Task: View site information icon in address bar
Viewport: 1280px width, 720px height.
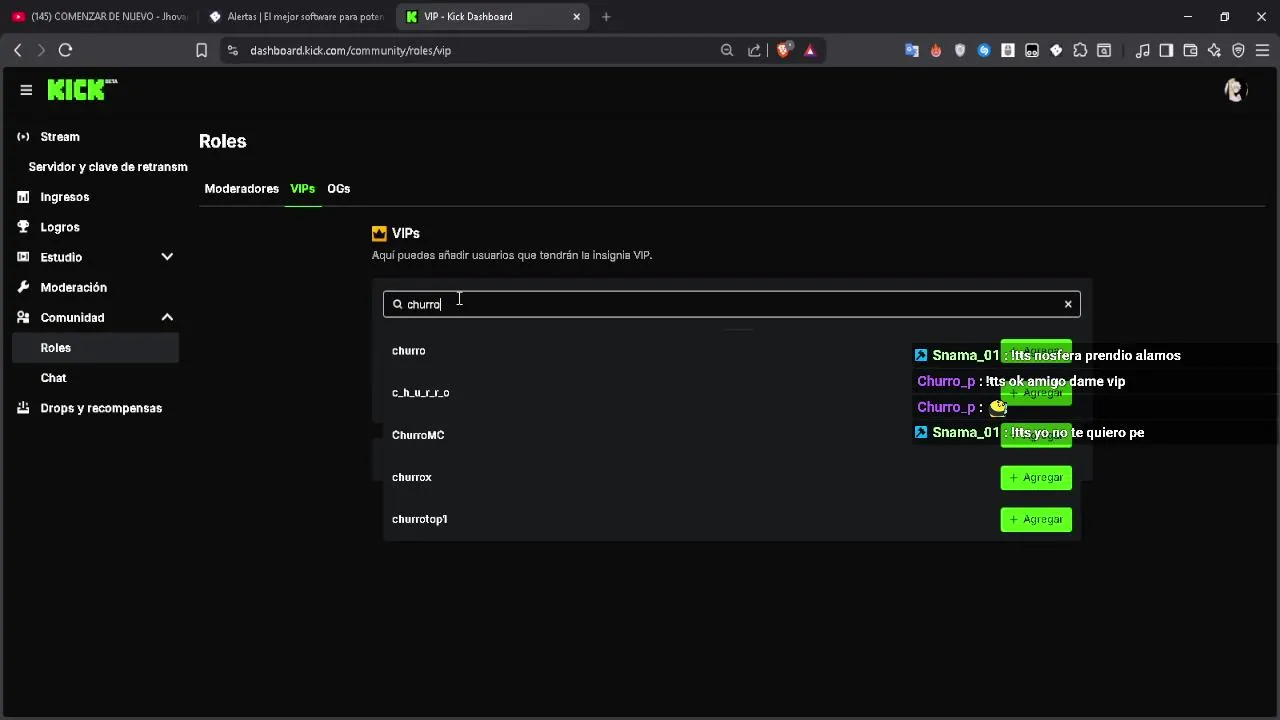Action: tap(232, 50)
